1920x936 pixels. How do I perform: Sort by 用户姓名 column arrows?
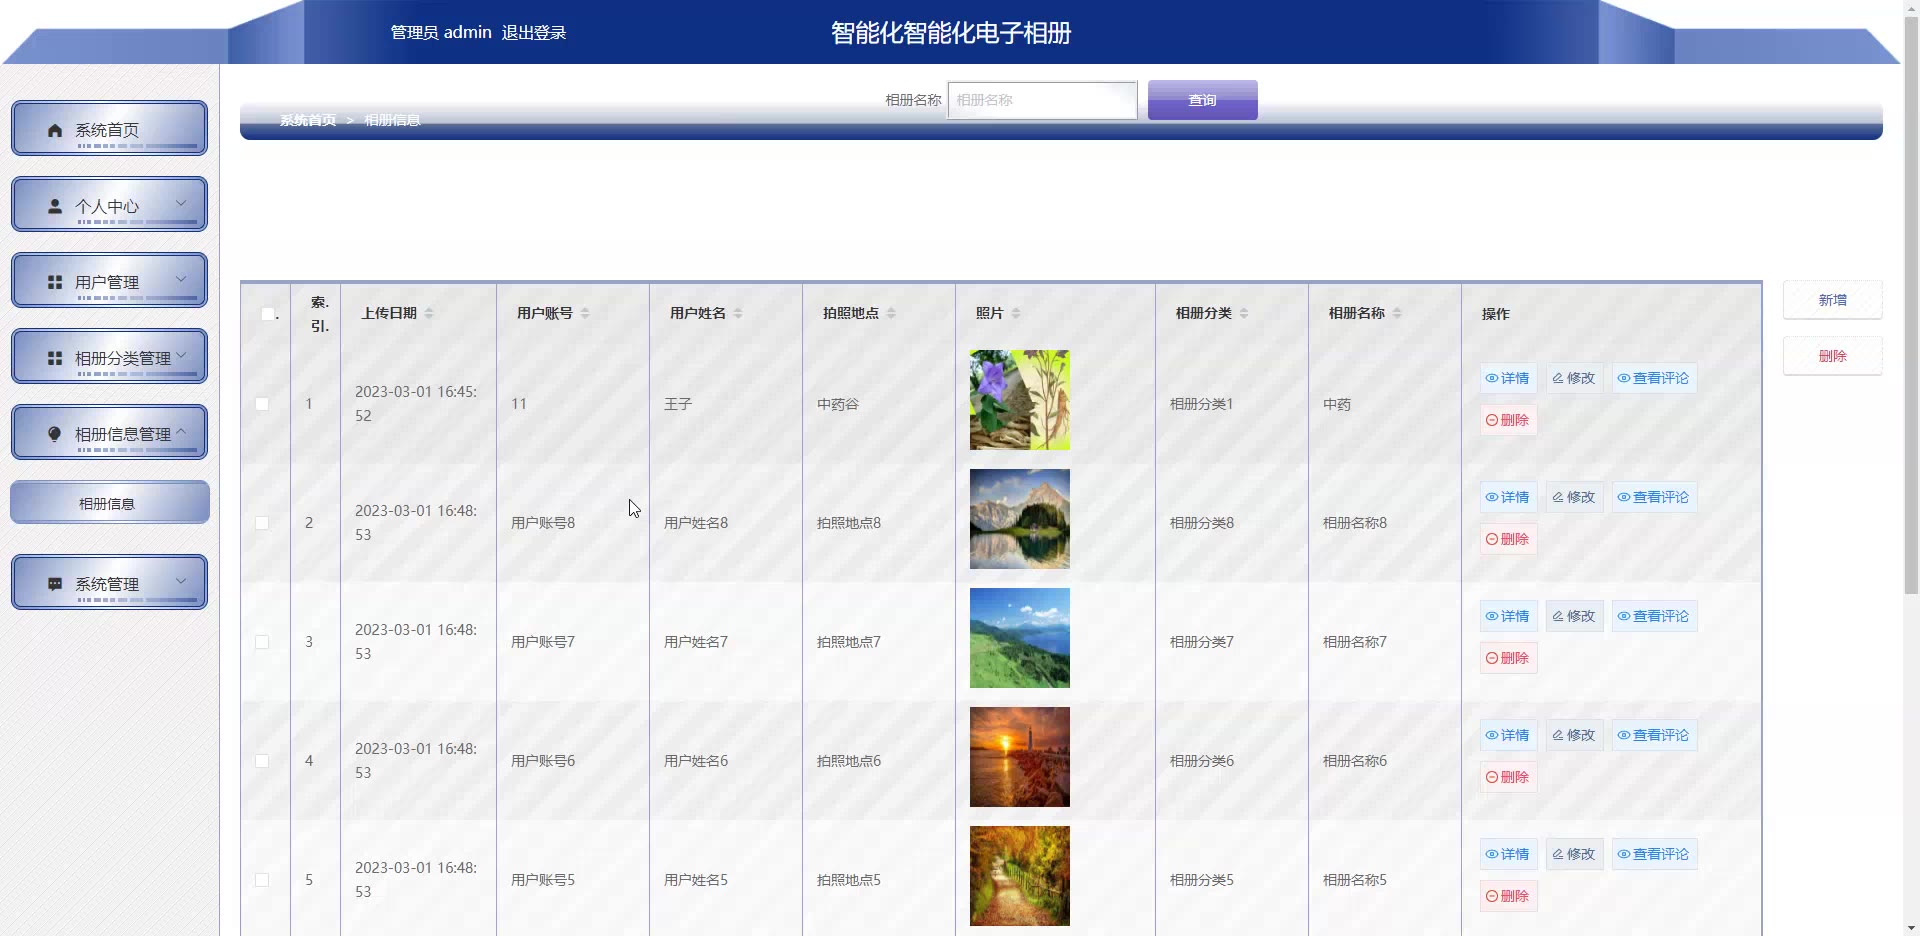(x=738, y=313)
